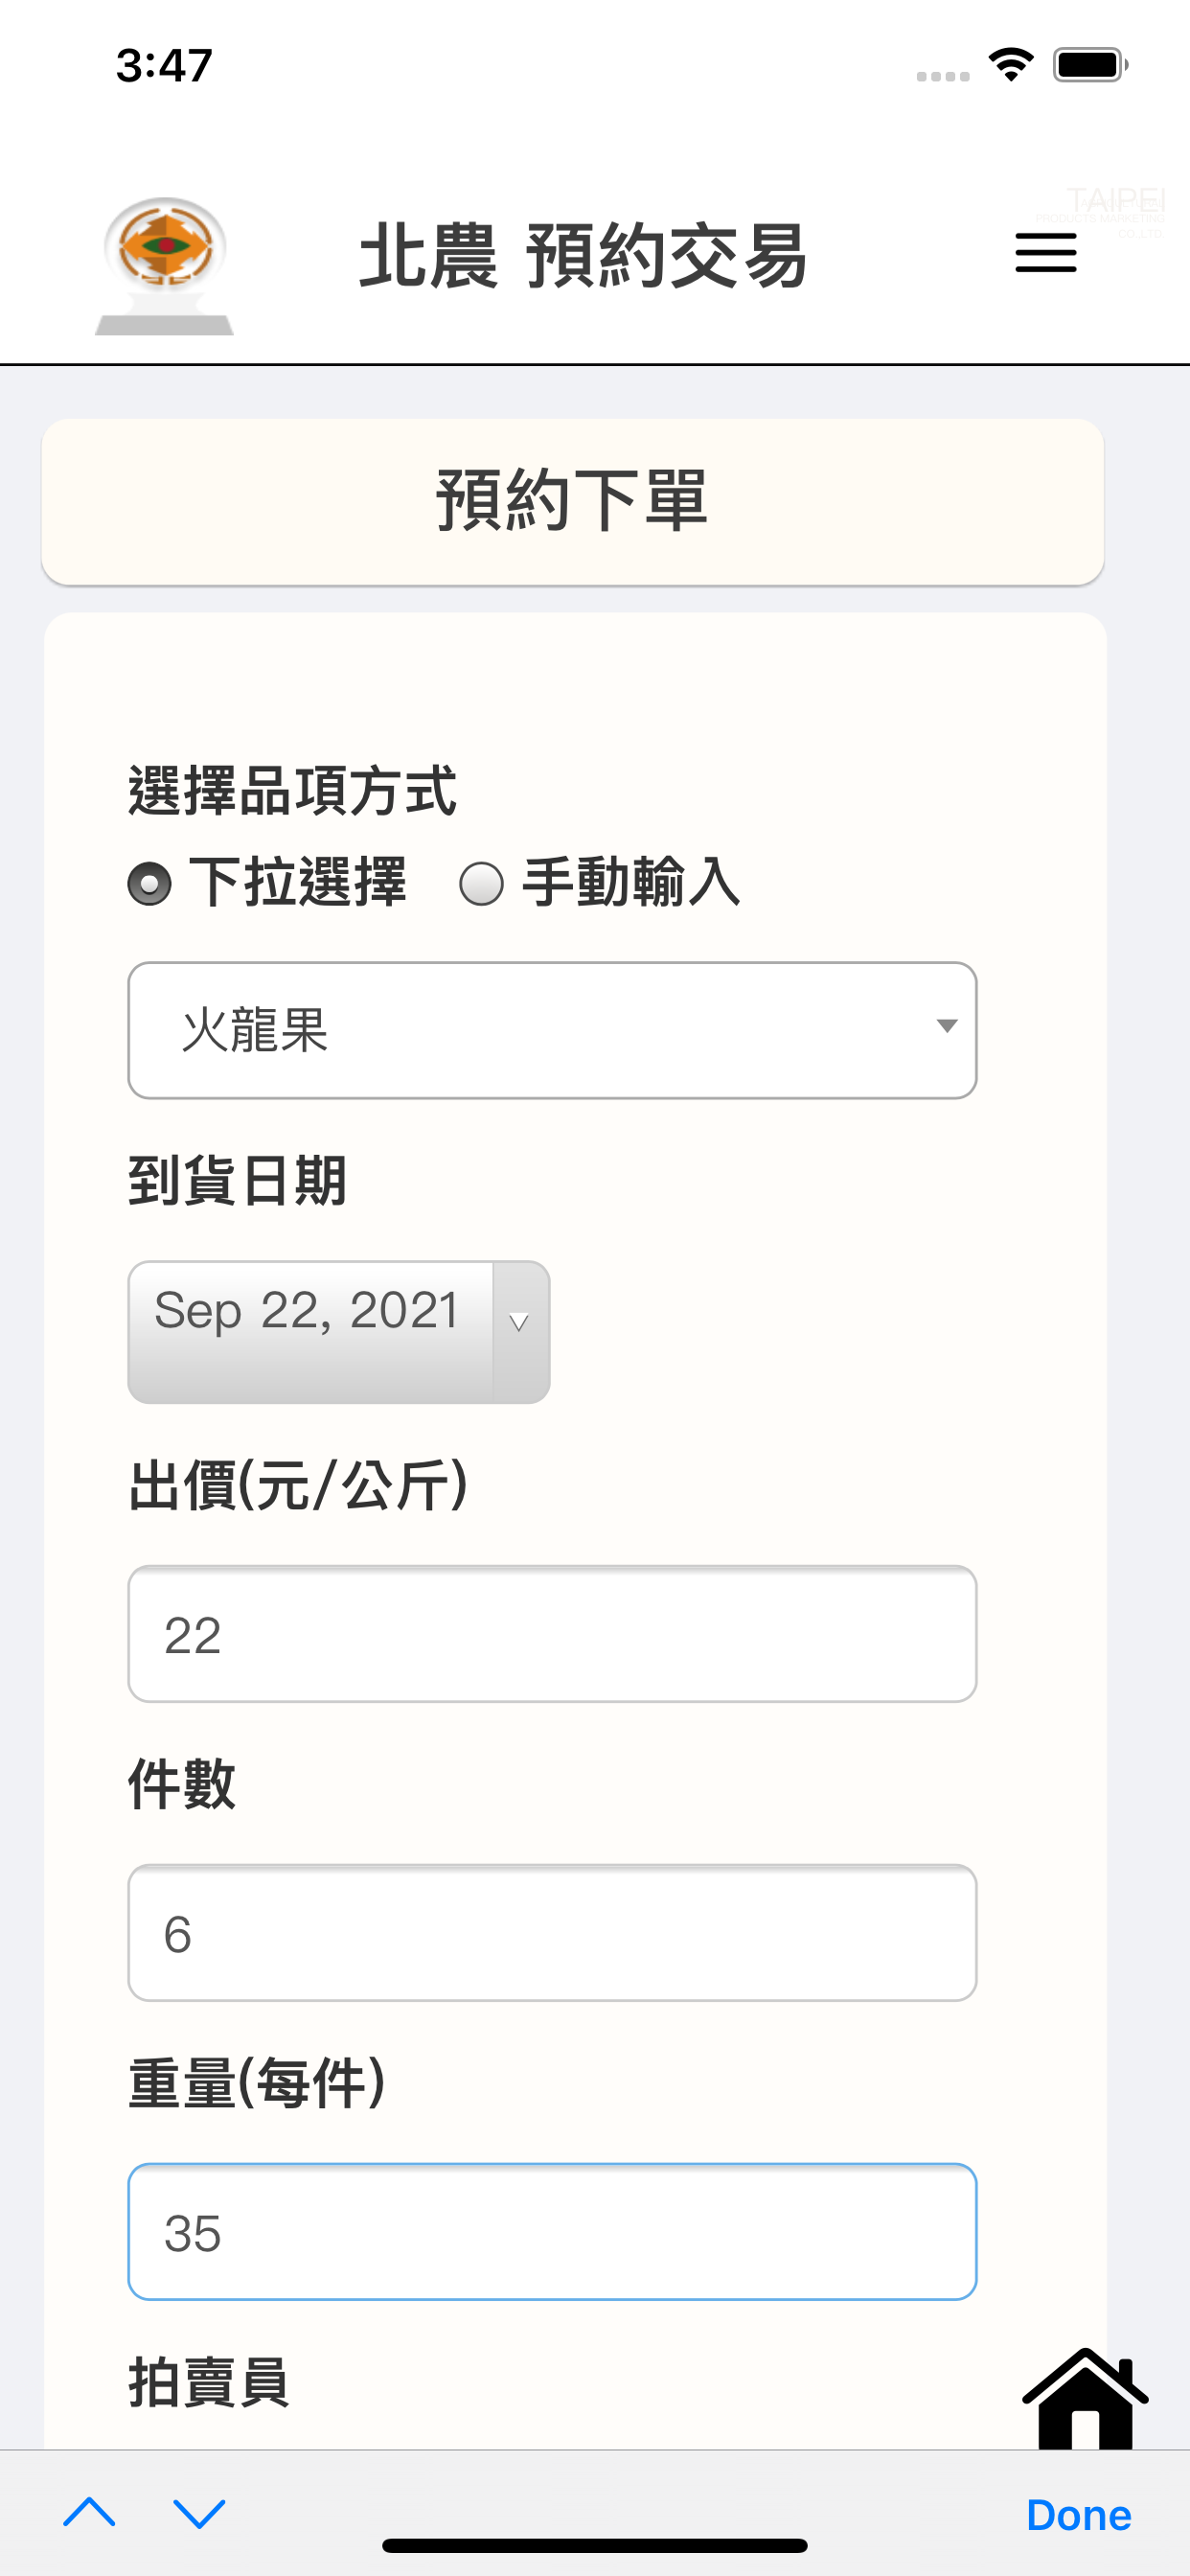Select the 手動輸入 radio button

point(481,884)
